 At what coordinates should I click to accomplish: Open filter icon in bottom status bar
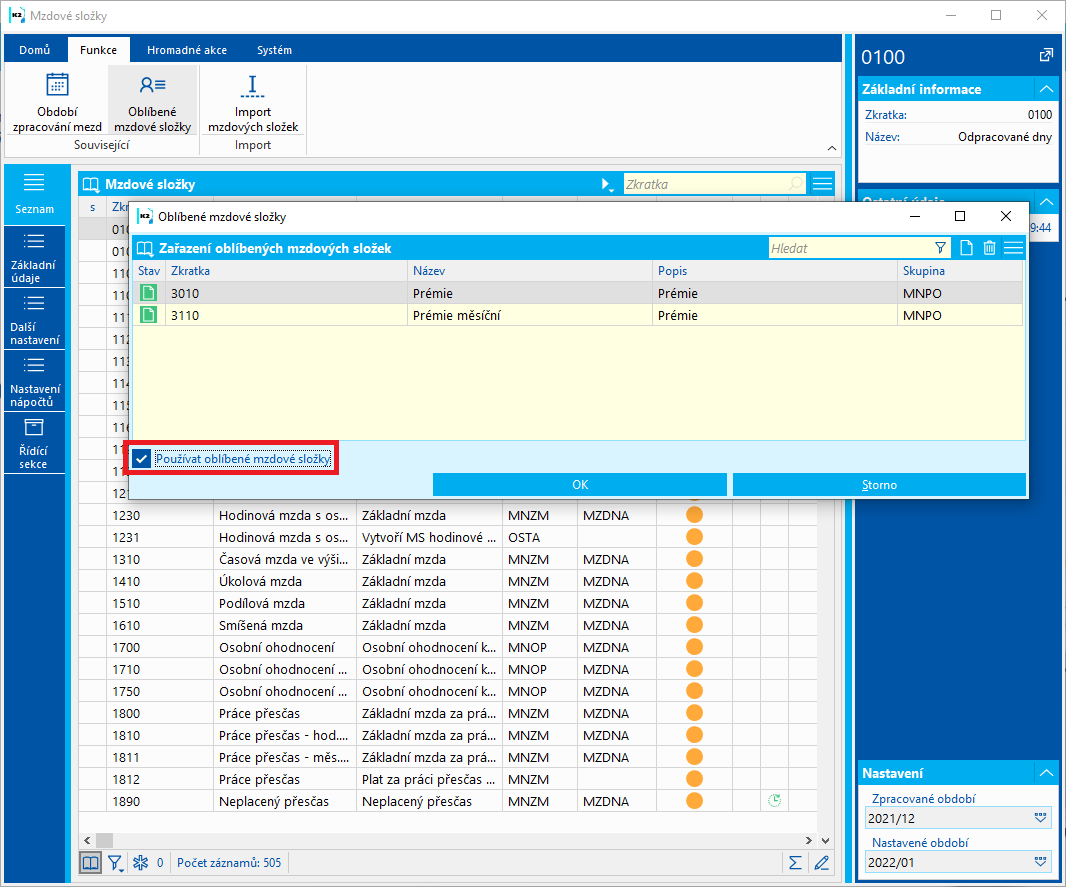[x=116, y=863]
